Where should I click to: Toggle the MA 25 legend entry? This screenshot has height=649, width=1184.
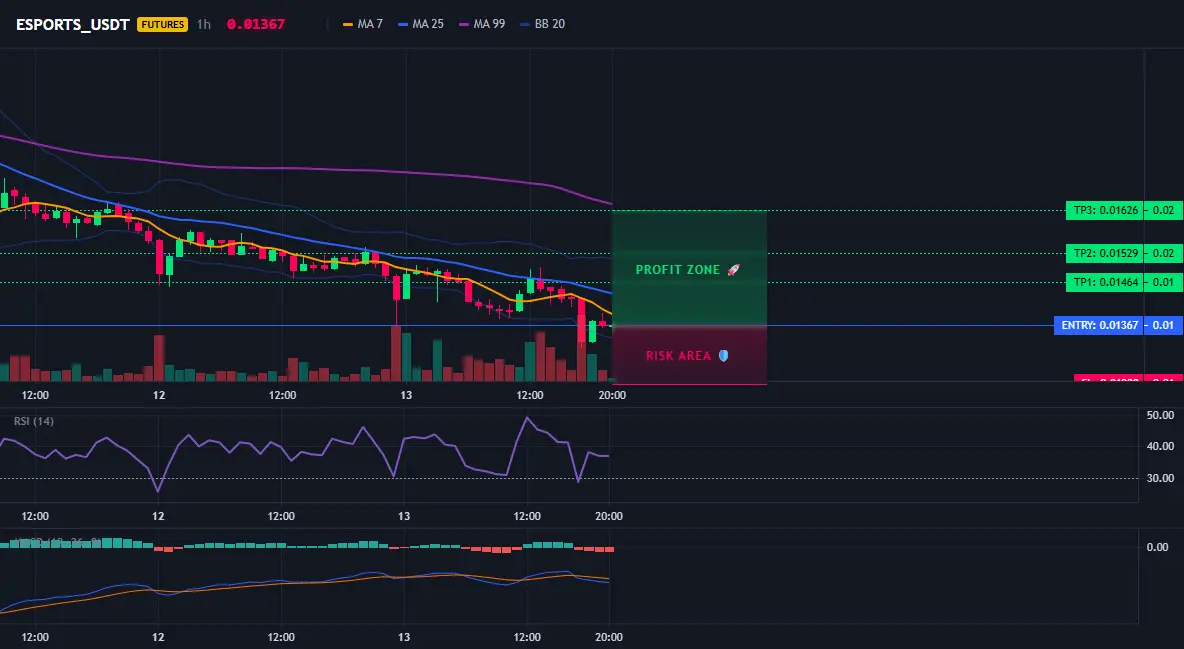click(x=421, y=24)
